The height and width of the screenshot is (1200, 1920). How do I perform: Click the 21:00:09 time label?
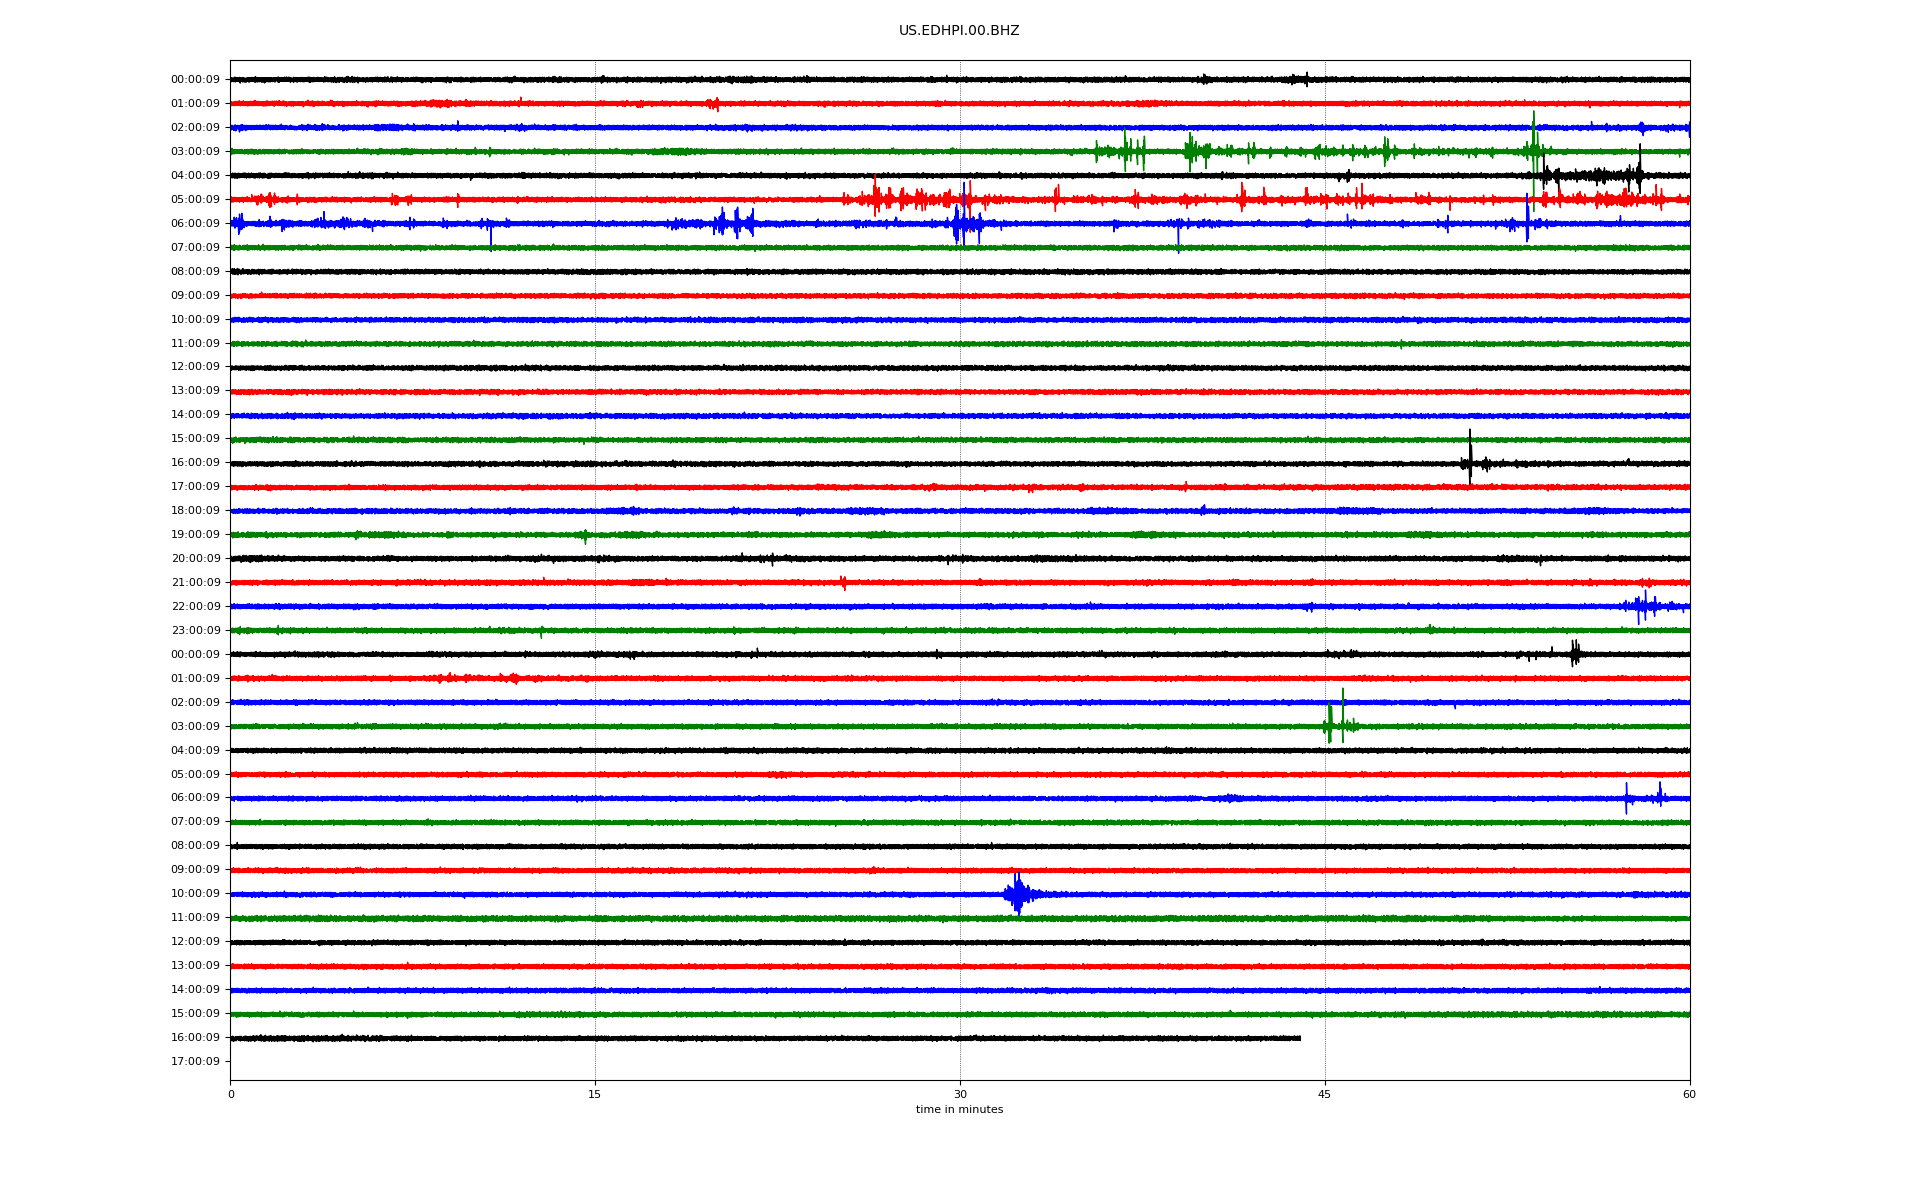[x=195, y=583]
